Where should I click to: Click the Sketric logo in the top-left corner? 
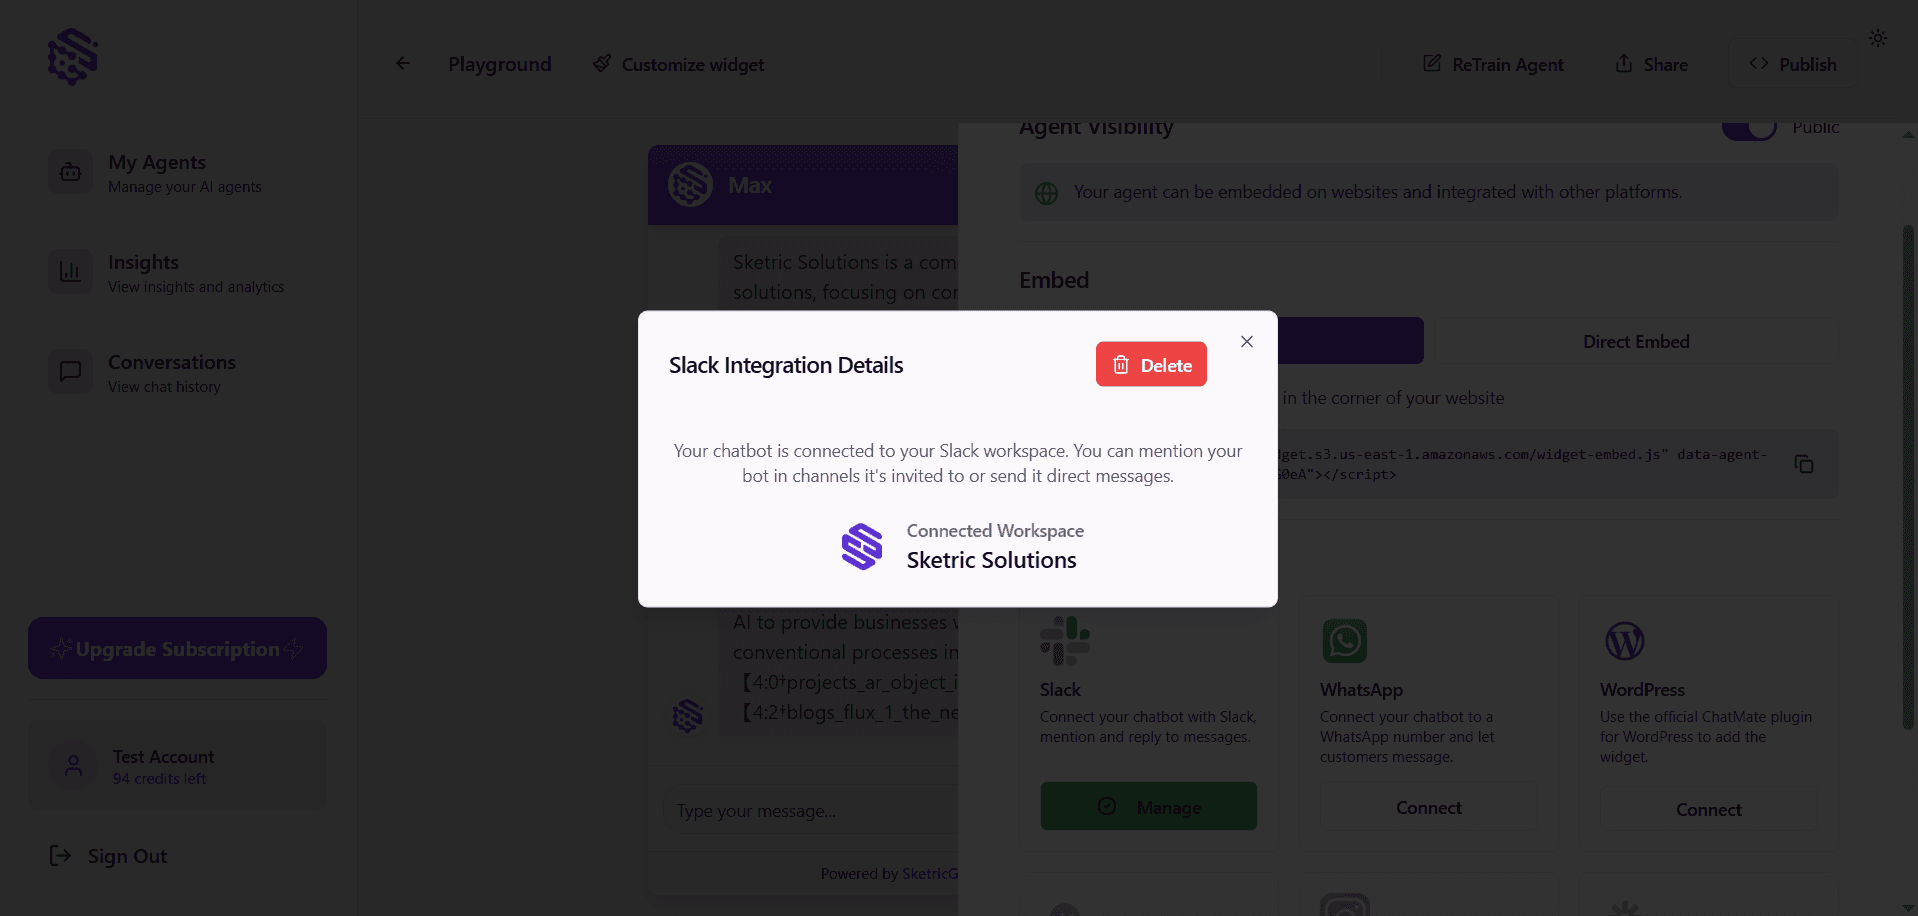coord(71,57)
